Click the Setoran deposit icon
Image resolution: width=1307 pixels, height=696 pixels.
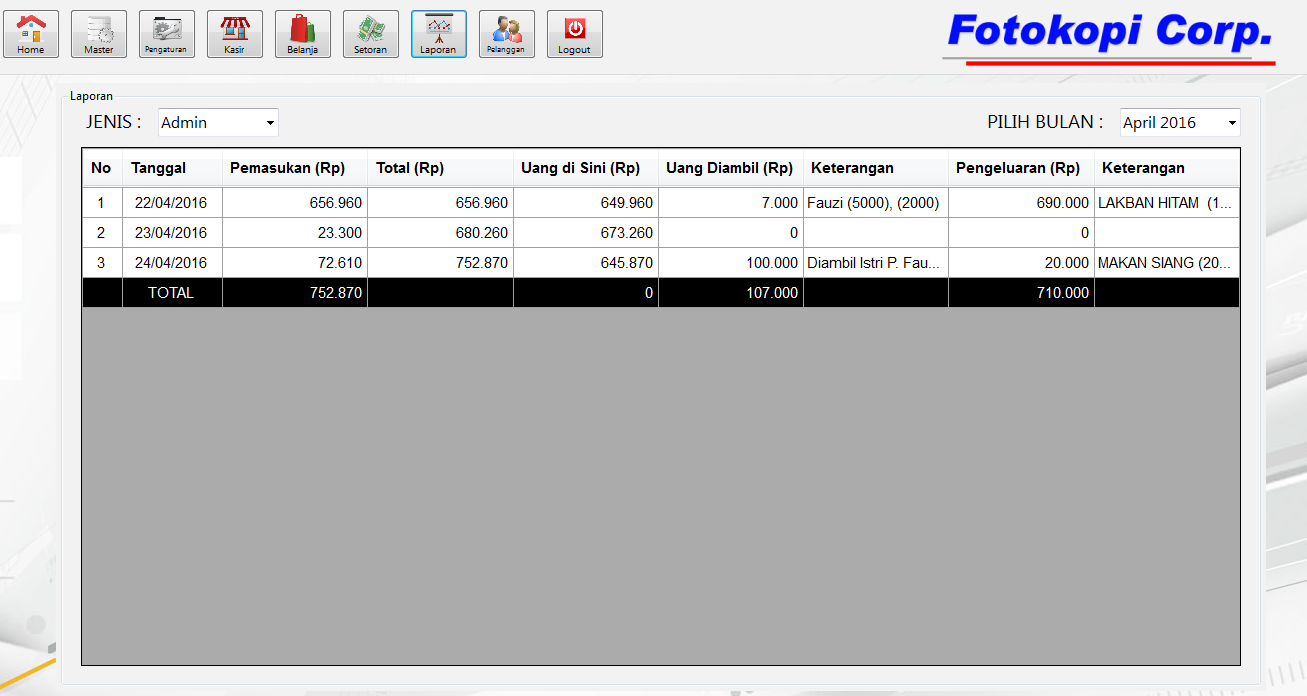(x=370, y=33)
